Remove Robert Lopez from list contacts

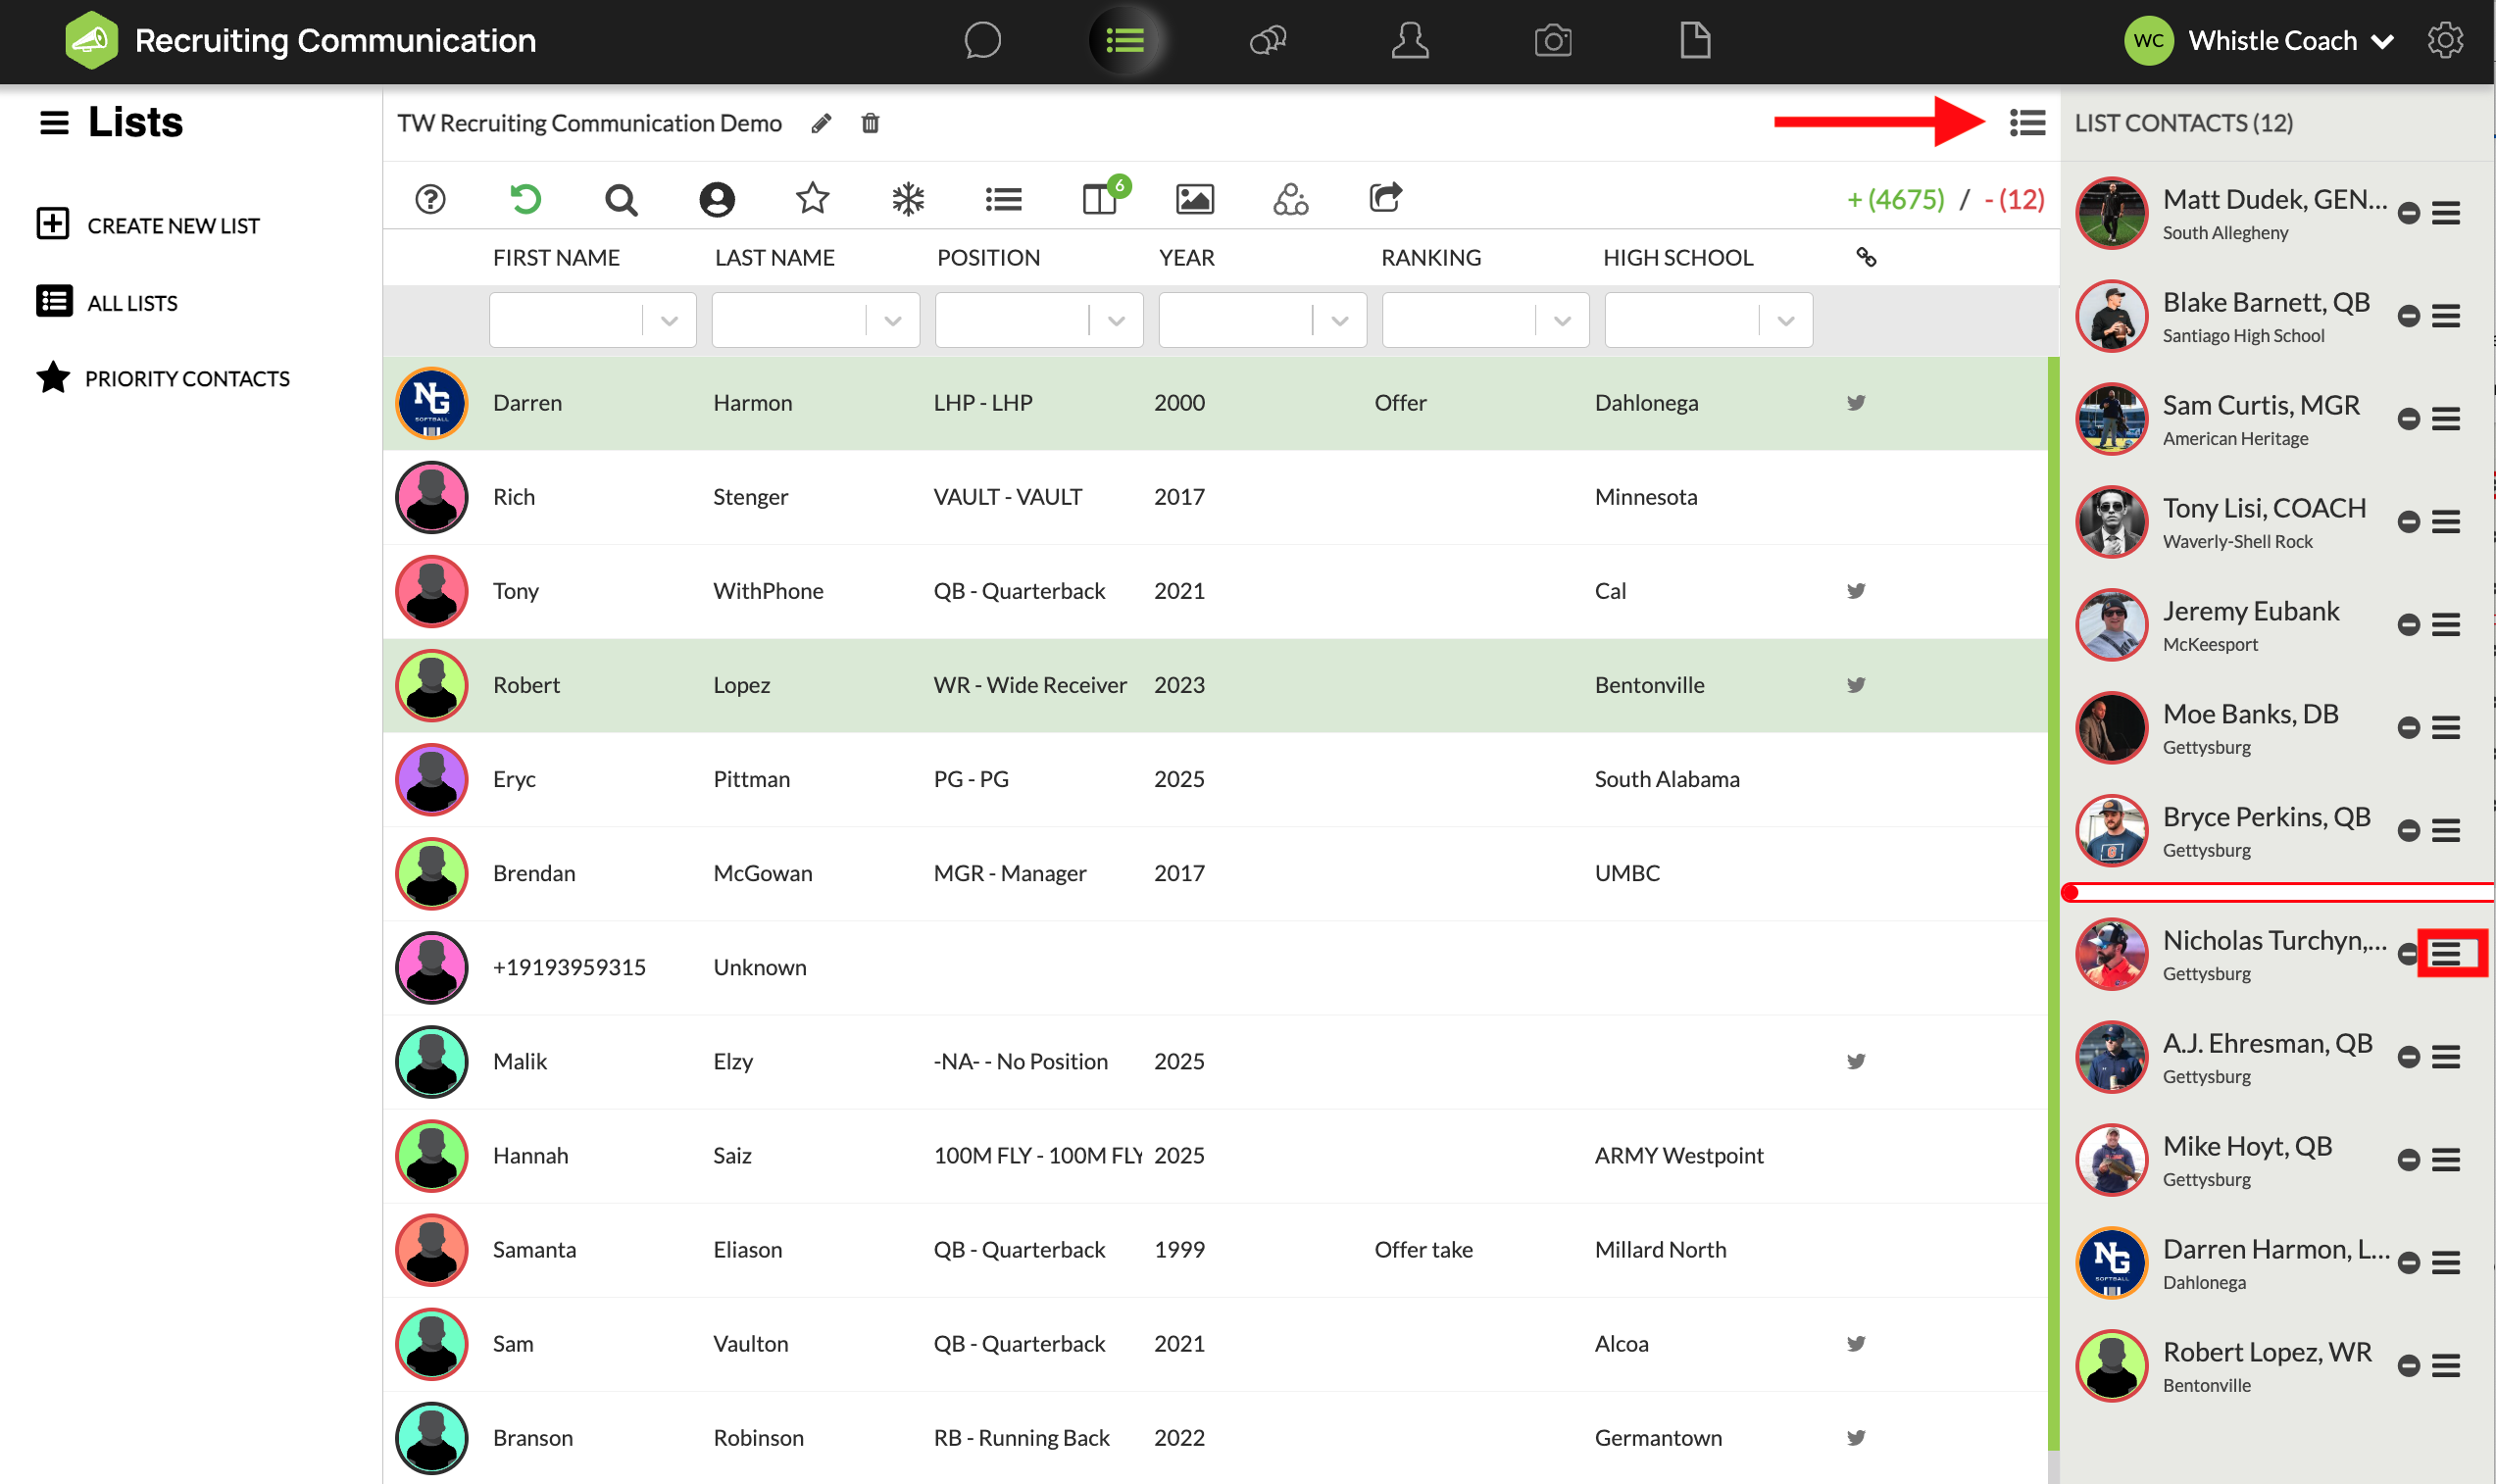pyautogui.click(x=2408, y=1366)
